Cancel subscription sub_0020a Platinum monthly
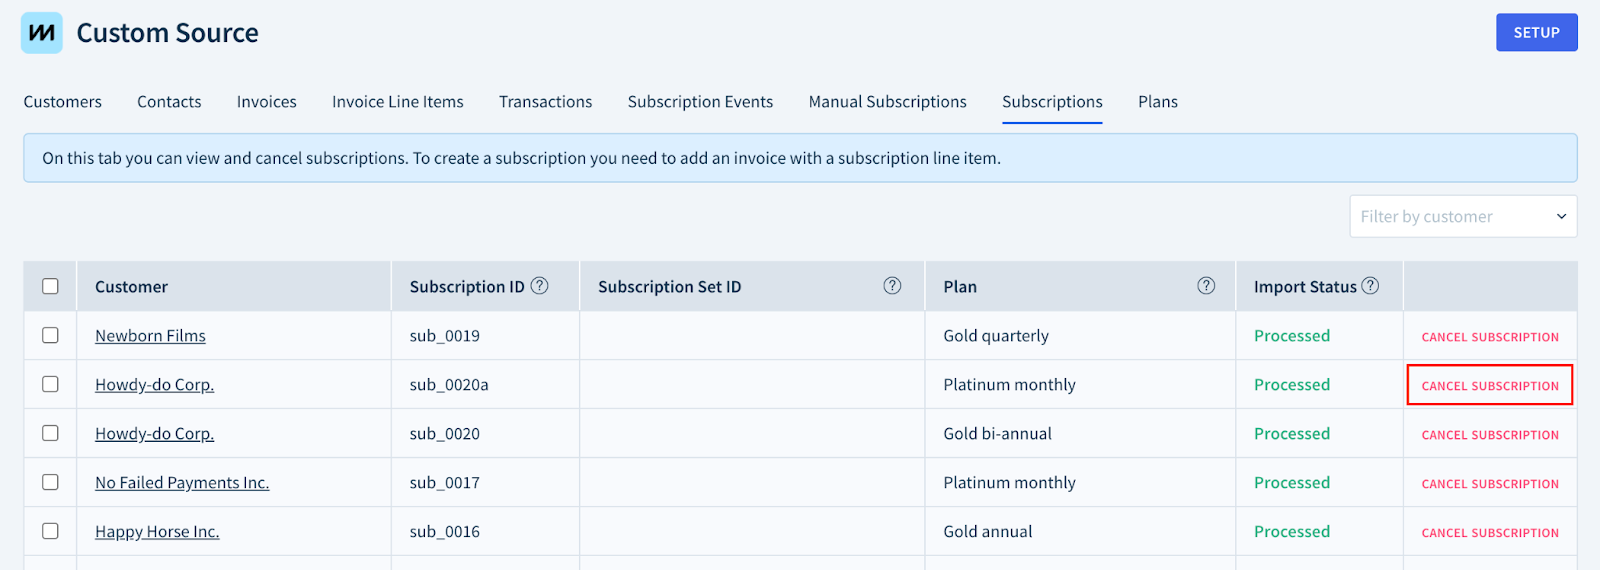 [x=1490, y=386]
